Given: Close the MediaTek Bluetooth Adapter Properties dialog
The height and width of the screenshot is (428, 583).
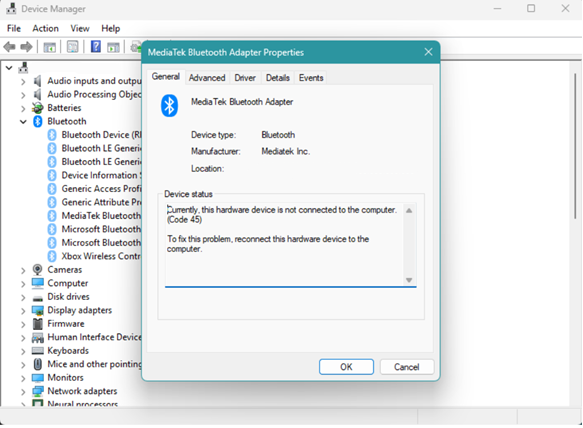Looking at the screenshot, I should click(x=428, y=52).
